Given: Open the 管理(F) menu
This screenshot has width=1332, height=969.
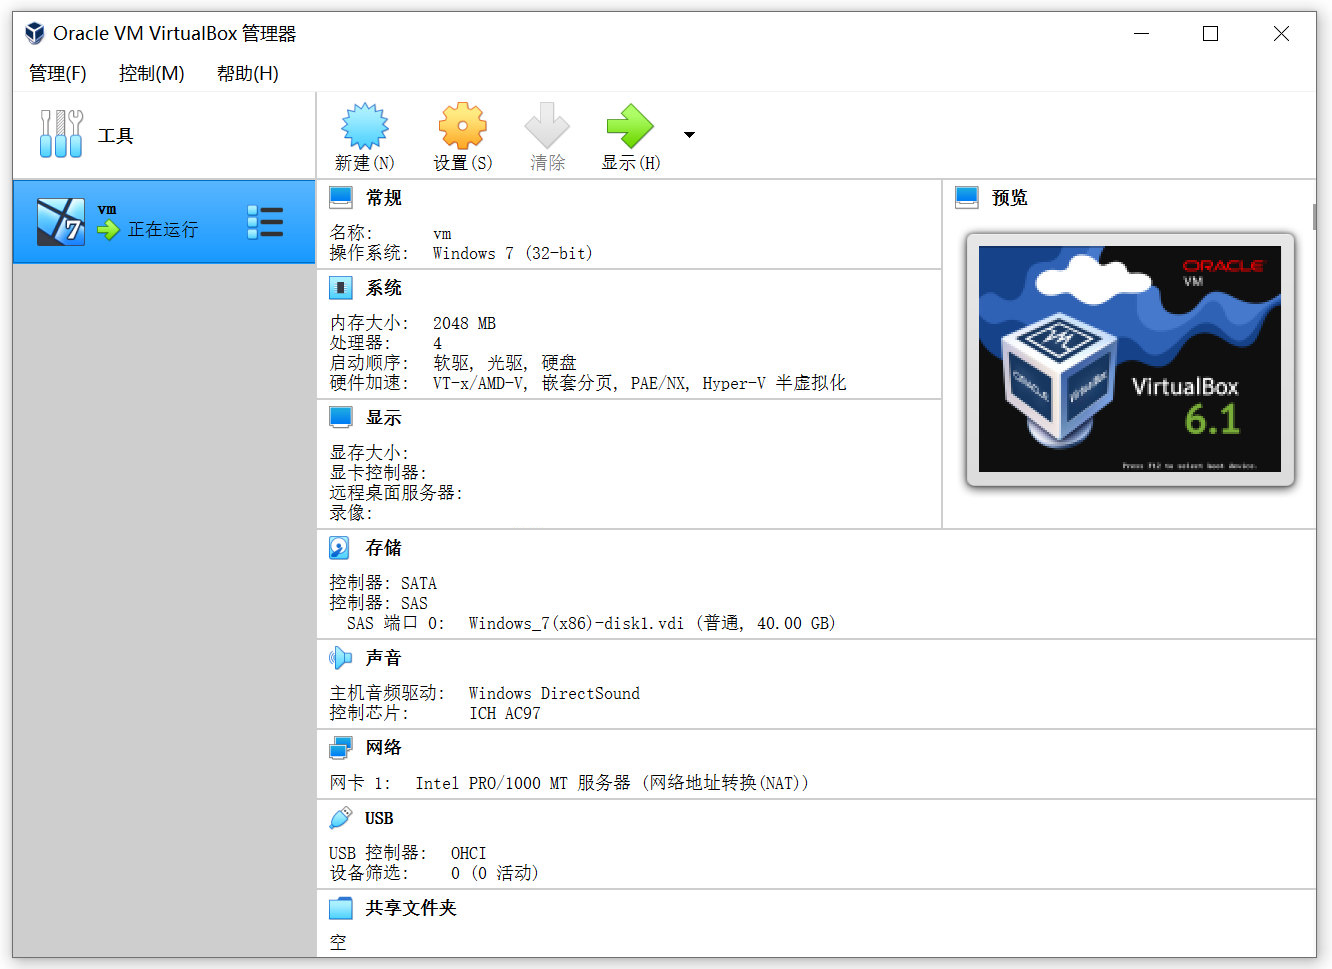Looking at the screenshot, I should 57,73.
